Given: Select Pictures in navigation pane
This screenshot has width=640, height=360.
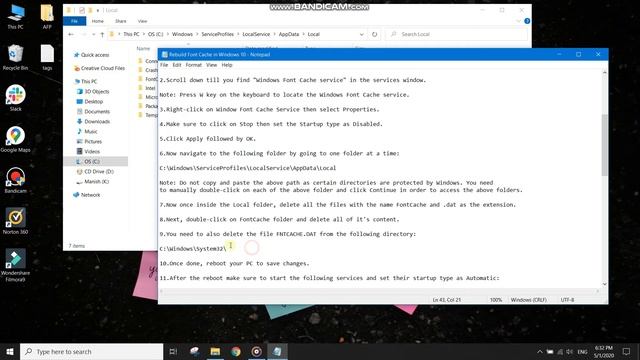Looking at the screenshot, I should (89, 141).
